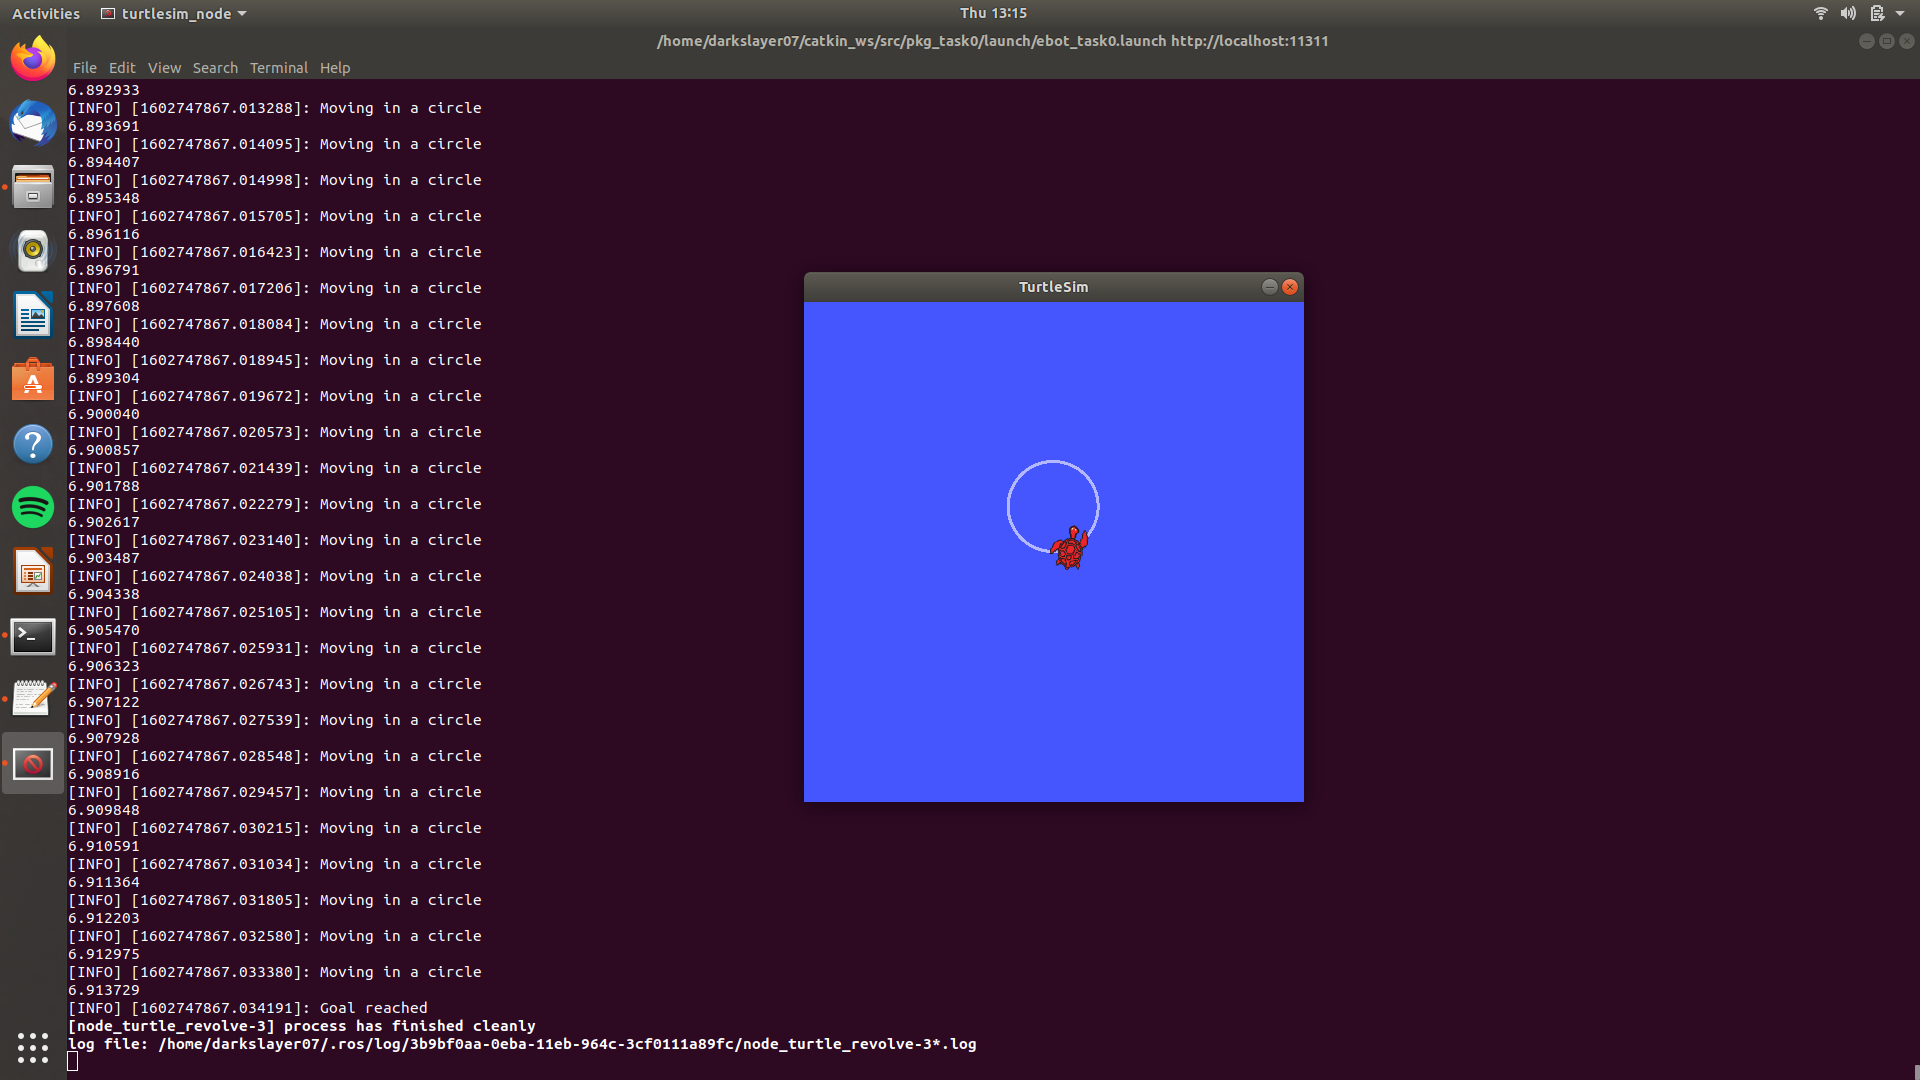Open LibreOffice Impress
Viewport: 1920px width, 1080px height.
pyautogui.click(x=32, y=571)
